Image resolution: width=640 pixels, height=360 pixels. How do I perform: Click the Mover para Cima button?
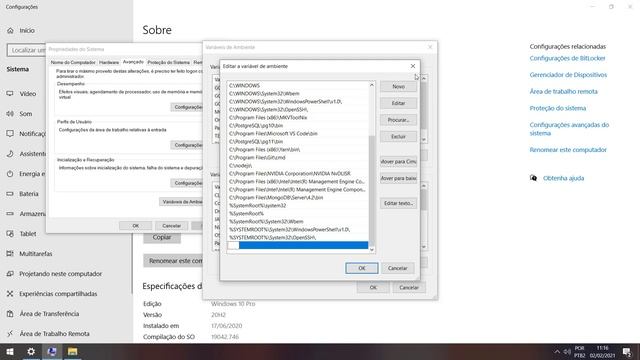pyautogui.click(x=398, y=162)
